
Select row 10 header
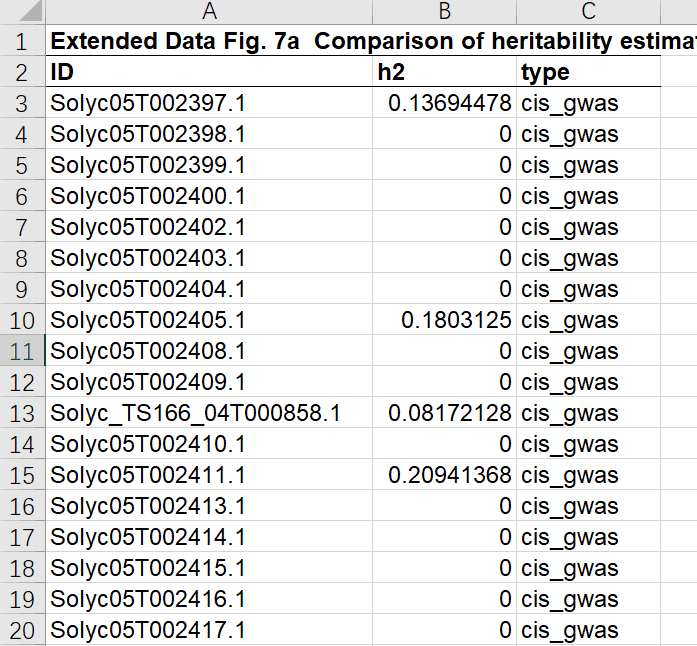[22, 320]
